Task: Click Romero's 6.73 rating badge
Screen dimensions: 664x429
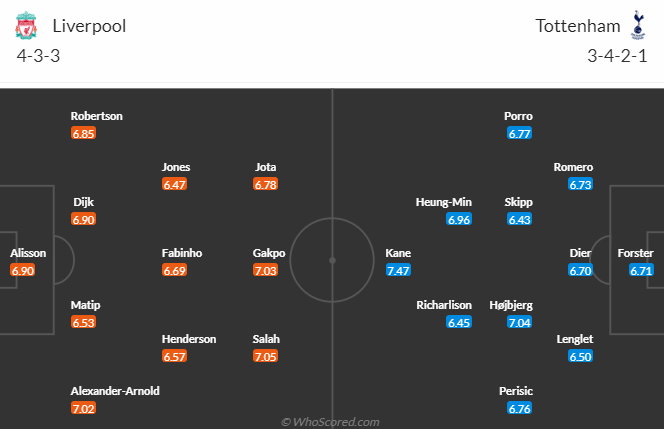Action: click(581, 185)
